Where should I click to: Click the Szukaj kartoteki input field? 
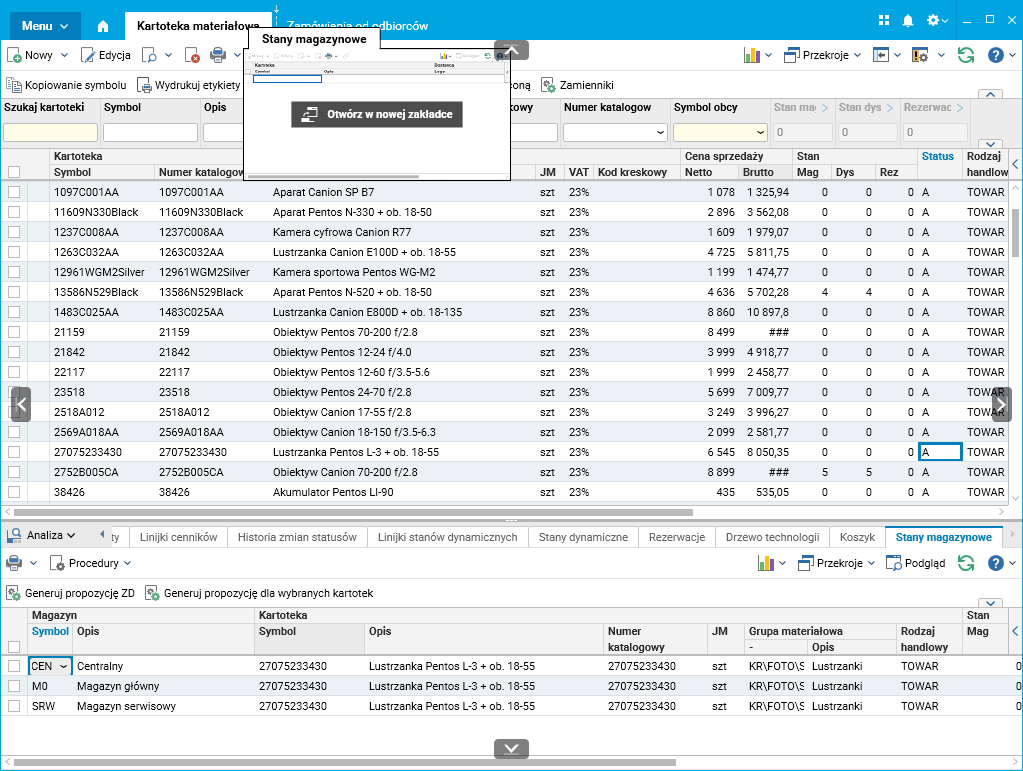[x=50, y=132]
